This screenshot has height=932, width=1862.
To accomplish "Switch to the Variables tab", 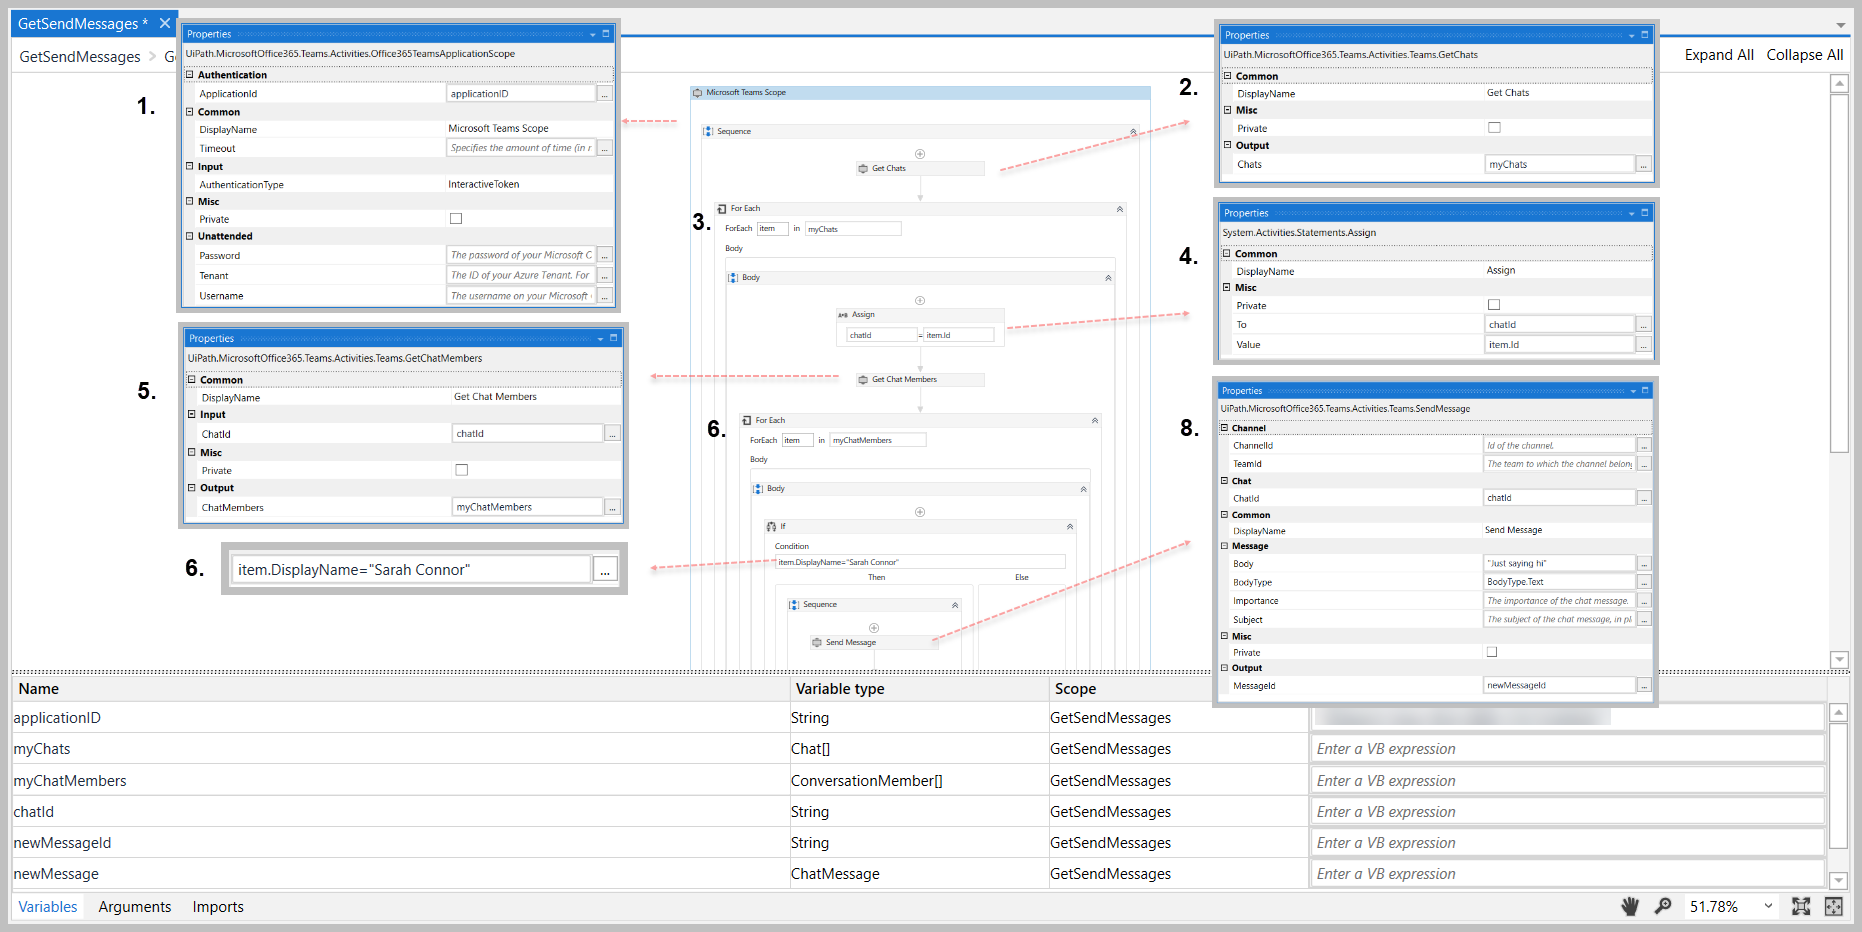I will [48, 907].
